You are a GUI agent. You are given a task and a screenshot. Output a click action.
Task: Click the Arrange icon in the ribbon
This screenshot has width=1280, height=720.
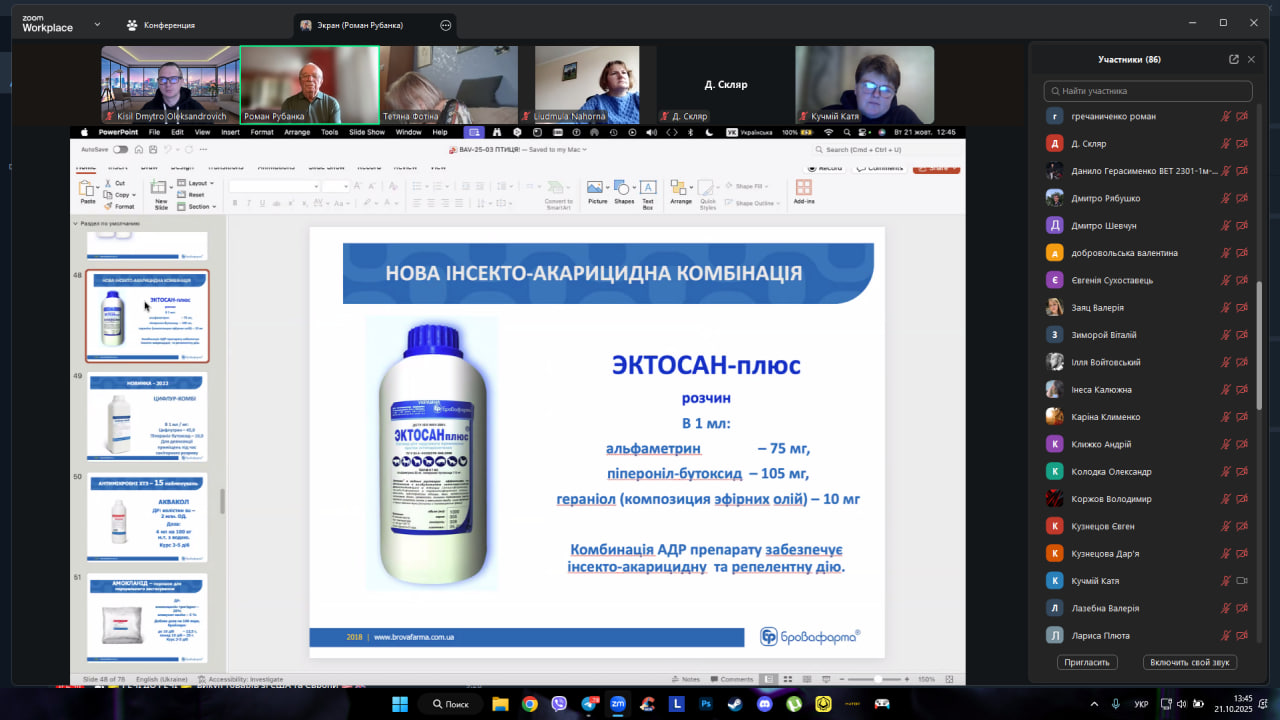[x=681, y=191]
